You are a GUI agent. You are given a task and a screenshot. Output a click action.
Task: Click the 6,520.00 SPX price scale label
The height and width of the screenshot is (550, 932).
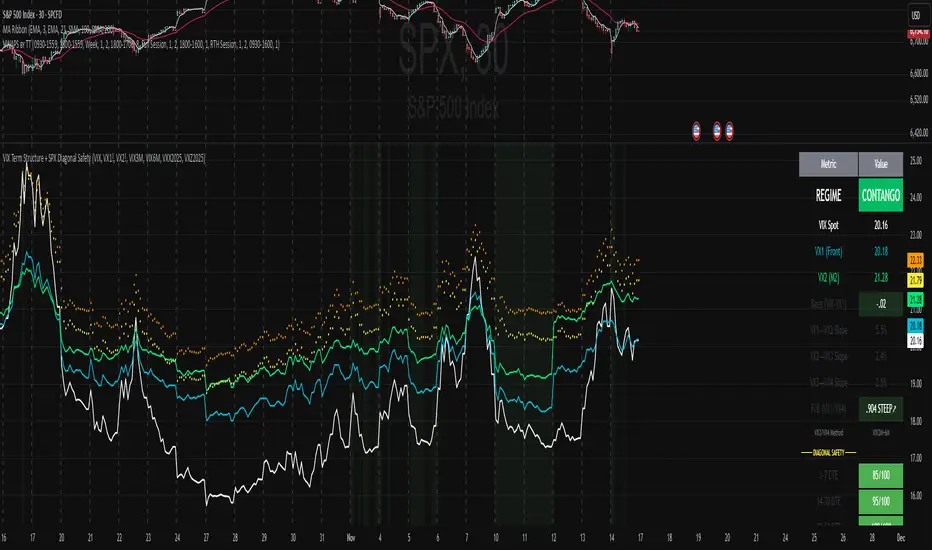[x=918, y=99]
